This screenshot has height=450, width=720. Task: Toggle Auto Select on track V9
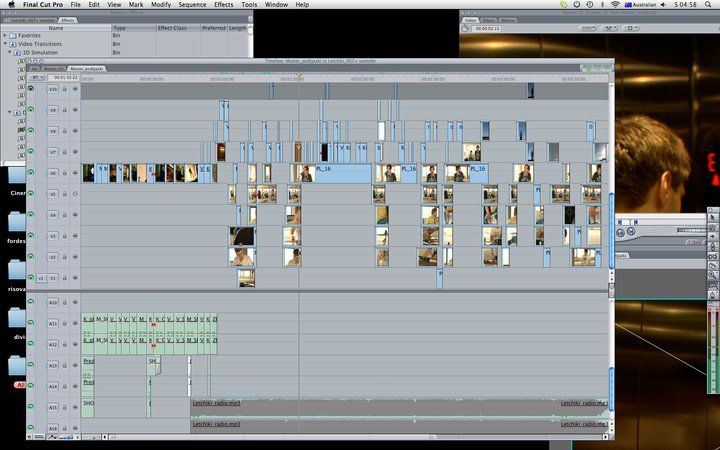[75, 110]
